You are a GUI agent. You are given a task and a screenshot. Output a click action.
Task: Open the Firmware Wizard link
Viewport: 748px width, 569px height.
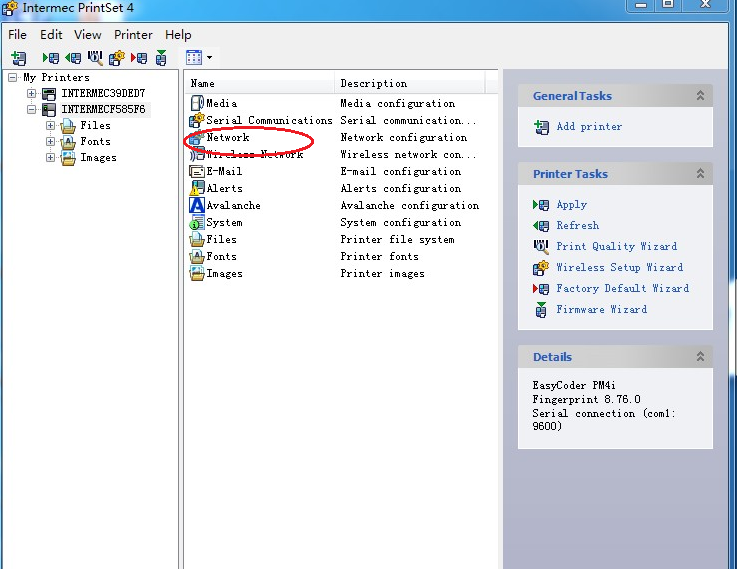tap(602, 309)
